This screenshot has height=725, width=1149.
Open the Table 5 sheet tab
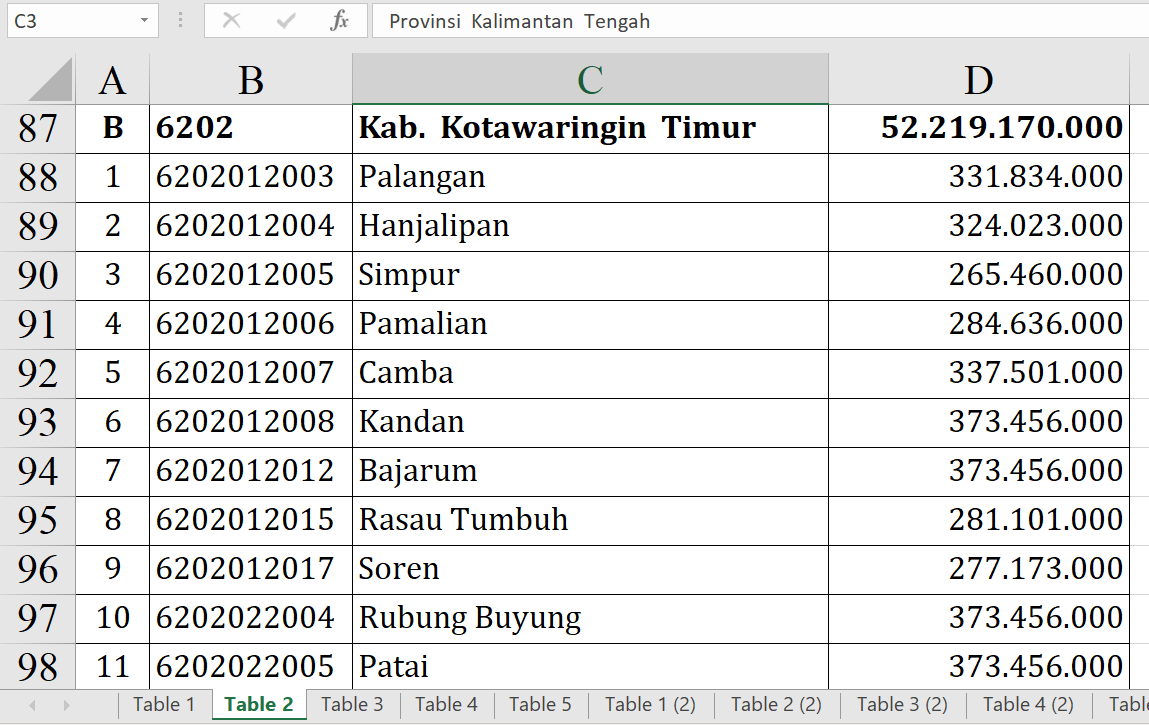click(x=540, y=704)
